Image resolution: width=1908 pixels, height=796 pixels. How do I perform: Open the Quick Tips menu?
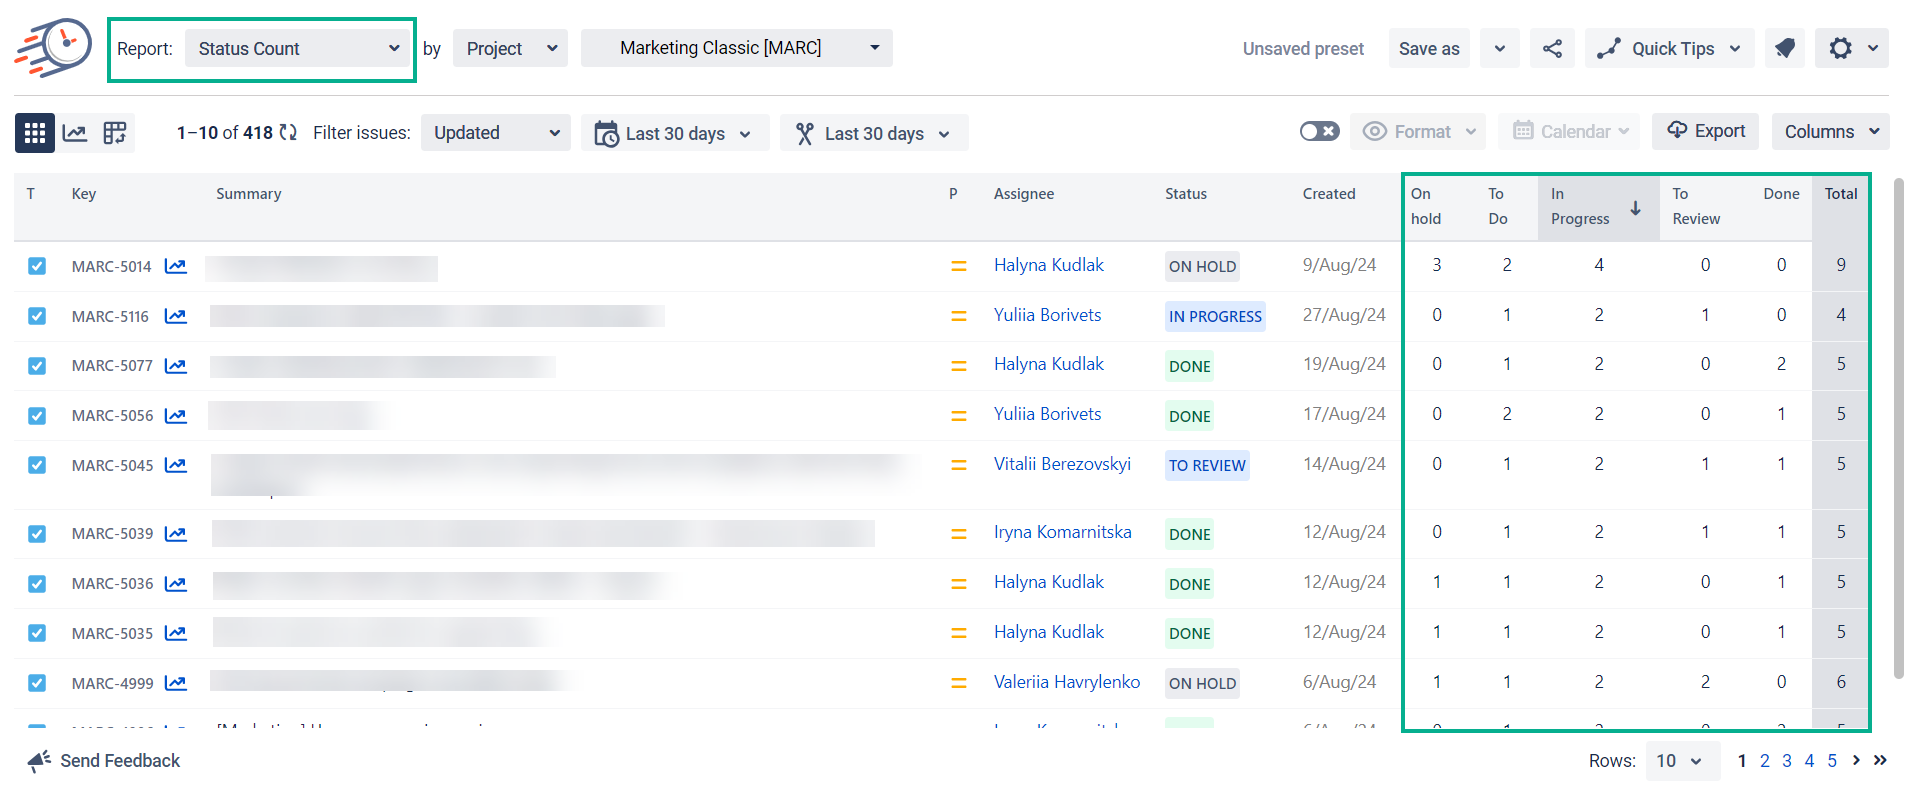pyautogui.click(x=1669, y=48)
